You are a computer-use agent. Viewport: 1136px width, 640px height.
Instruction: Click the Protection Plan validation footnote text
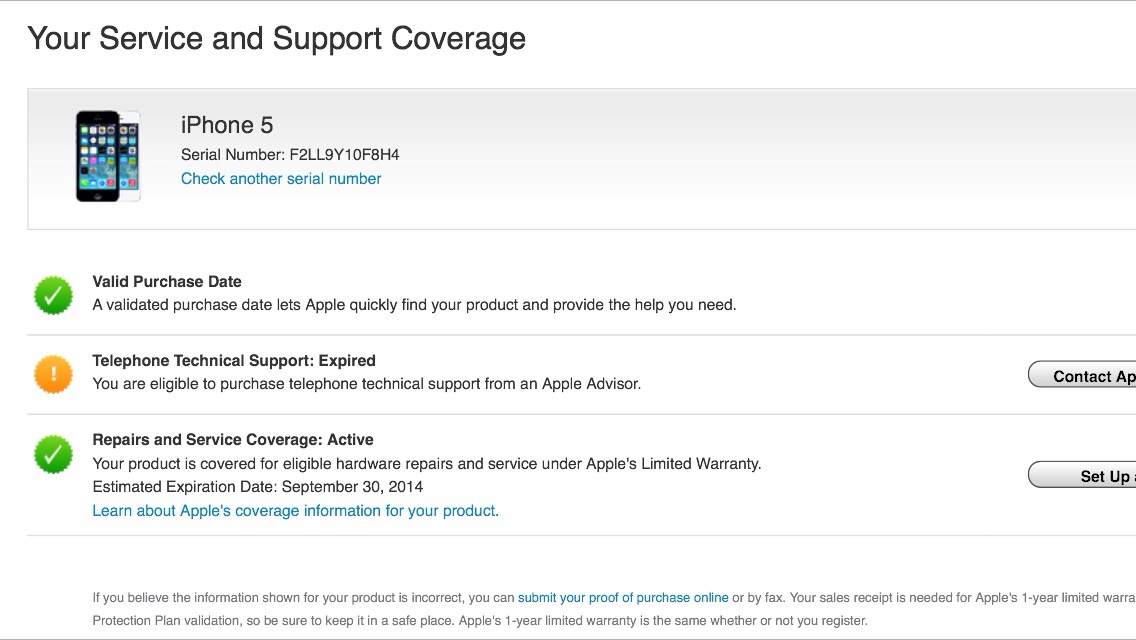(480, 621)
